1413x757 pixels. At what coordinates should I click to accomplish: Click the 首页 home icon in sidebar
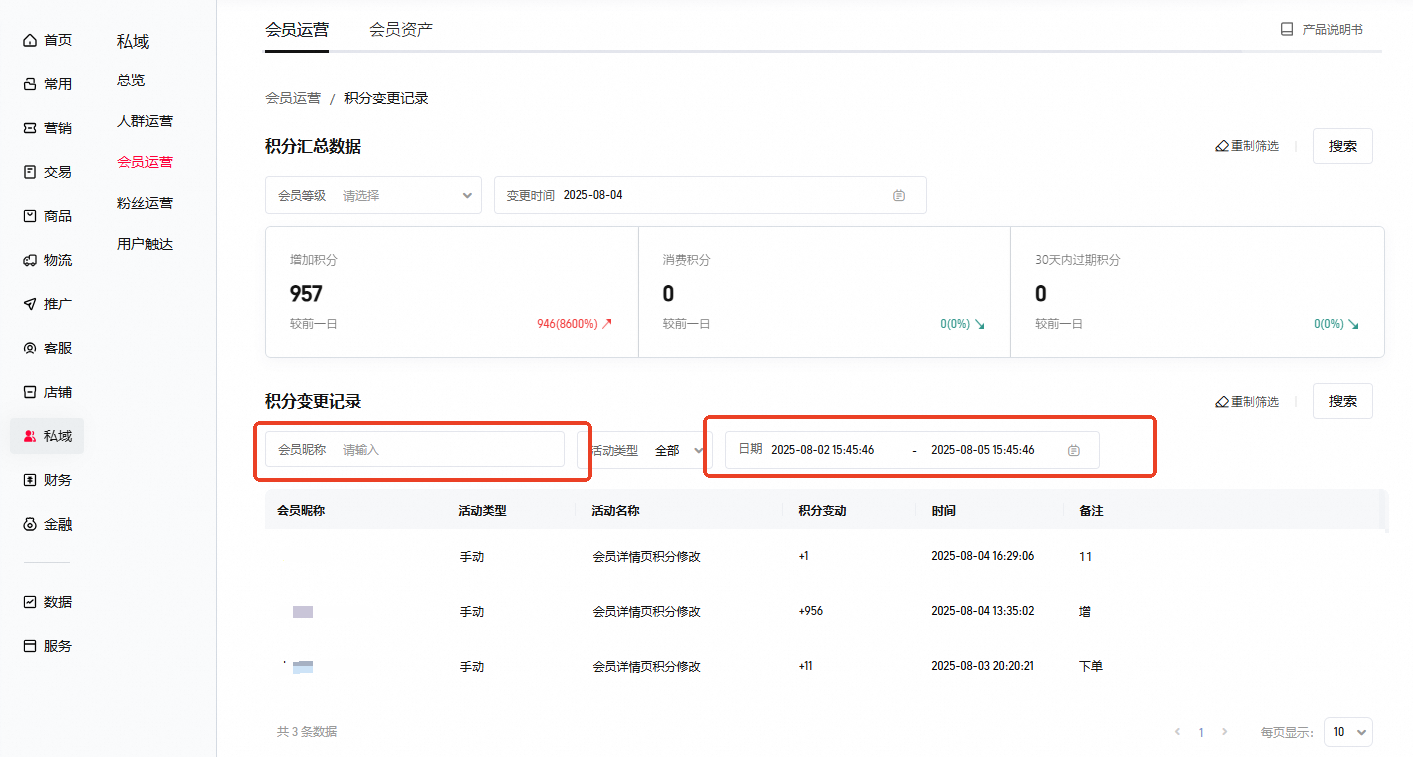click(30, 40)
